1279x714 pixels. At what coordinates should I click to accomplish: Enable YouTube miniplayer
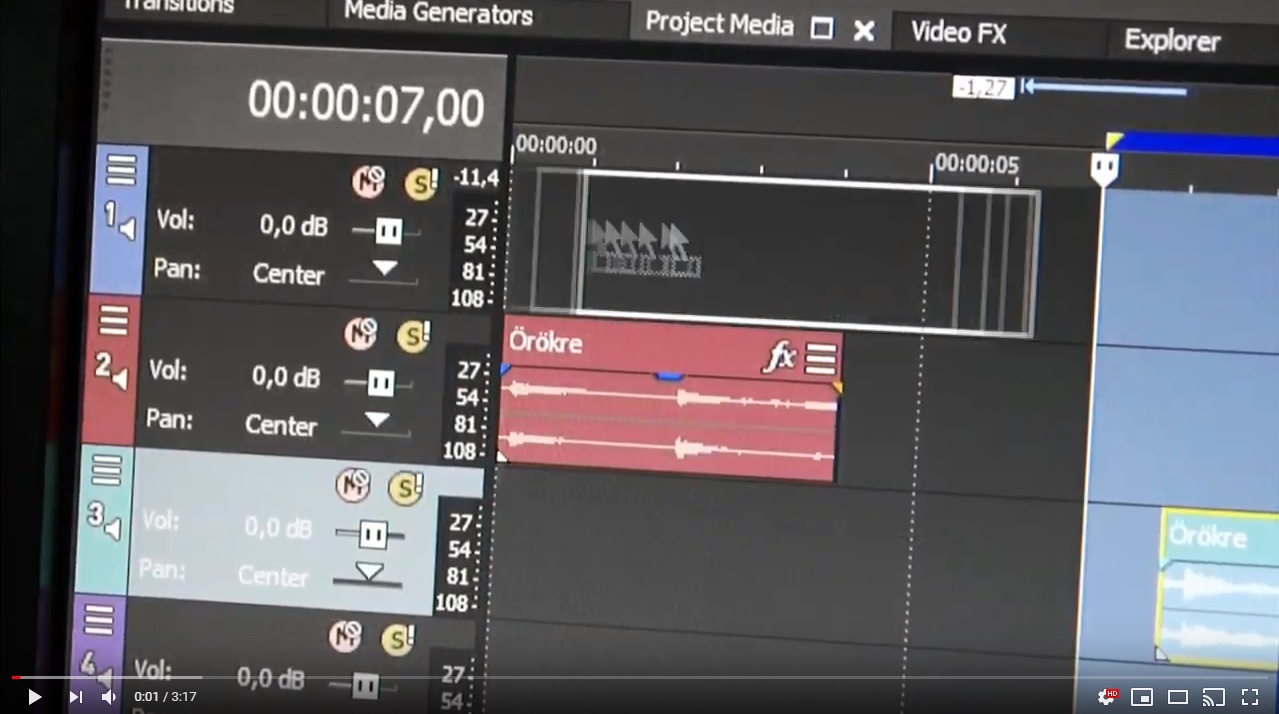1142,697
